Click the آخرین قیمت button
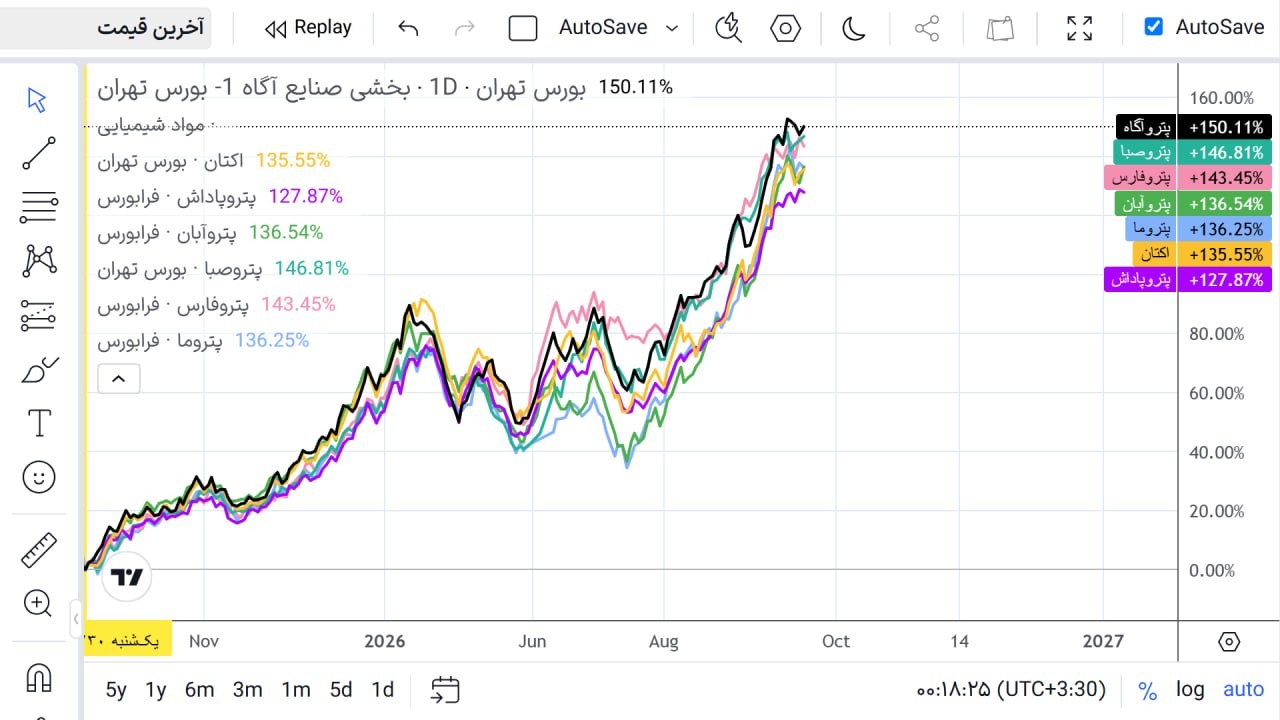 (x=108, y=27)
